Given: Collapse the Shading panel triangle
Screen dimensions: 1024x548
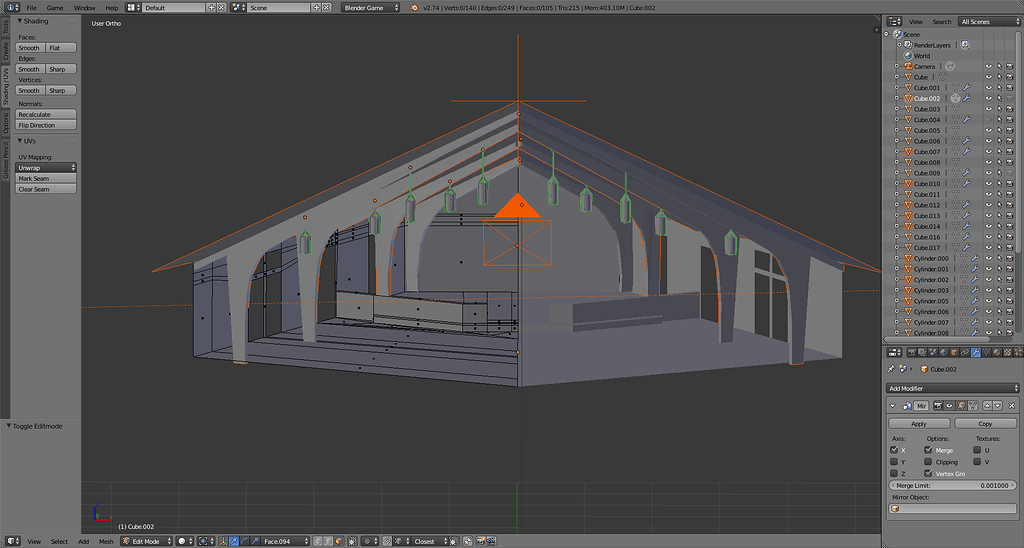Looking at the screenshot, I should pyautogui.click(x=20, y=21).
